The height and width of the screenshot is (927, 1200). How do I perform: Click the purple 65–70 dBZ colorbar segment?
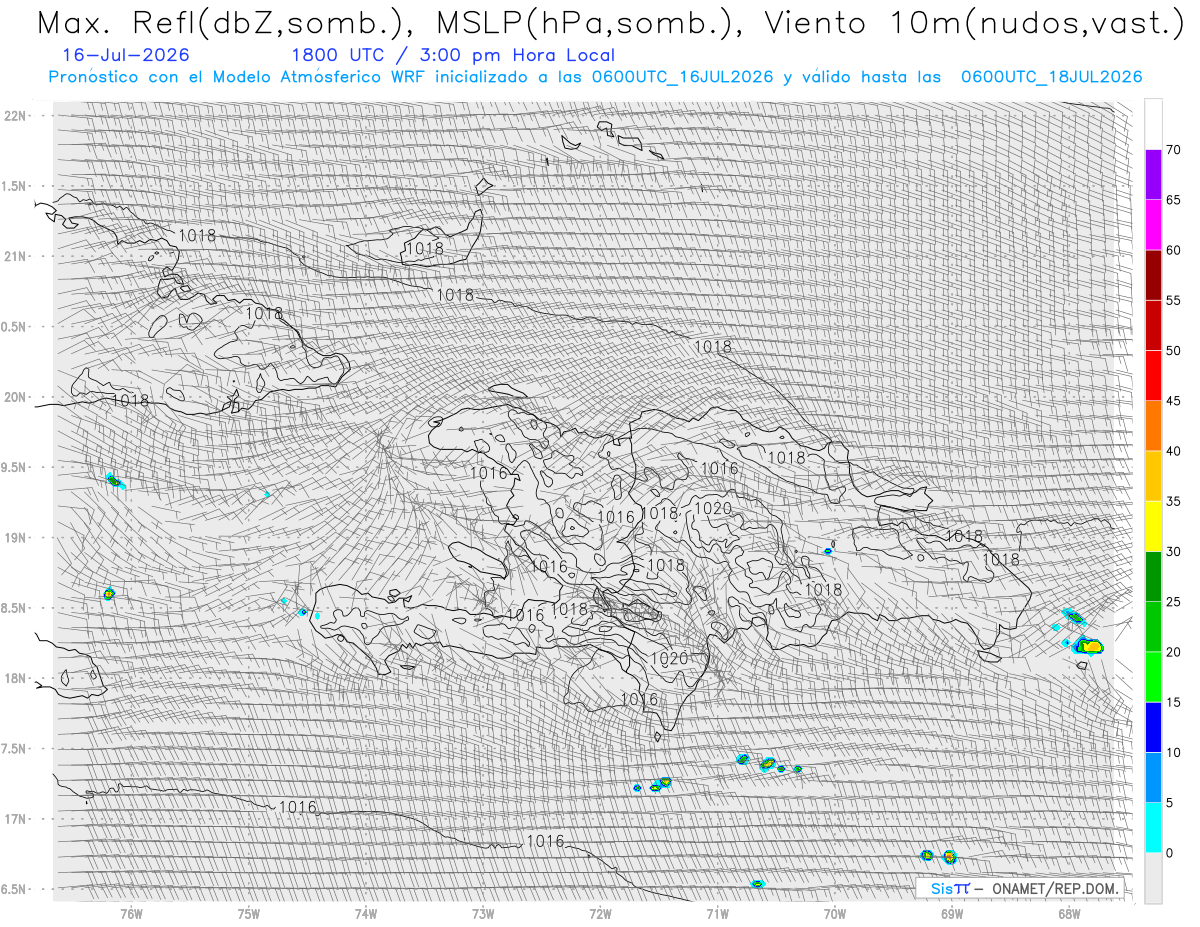(1153, 175)
